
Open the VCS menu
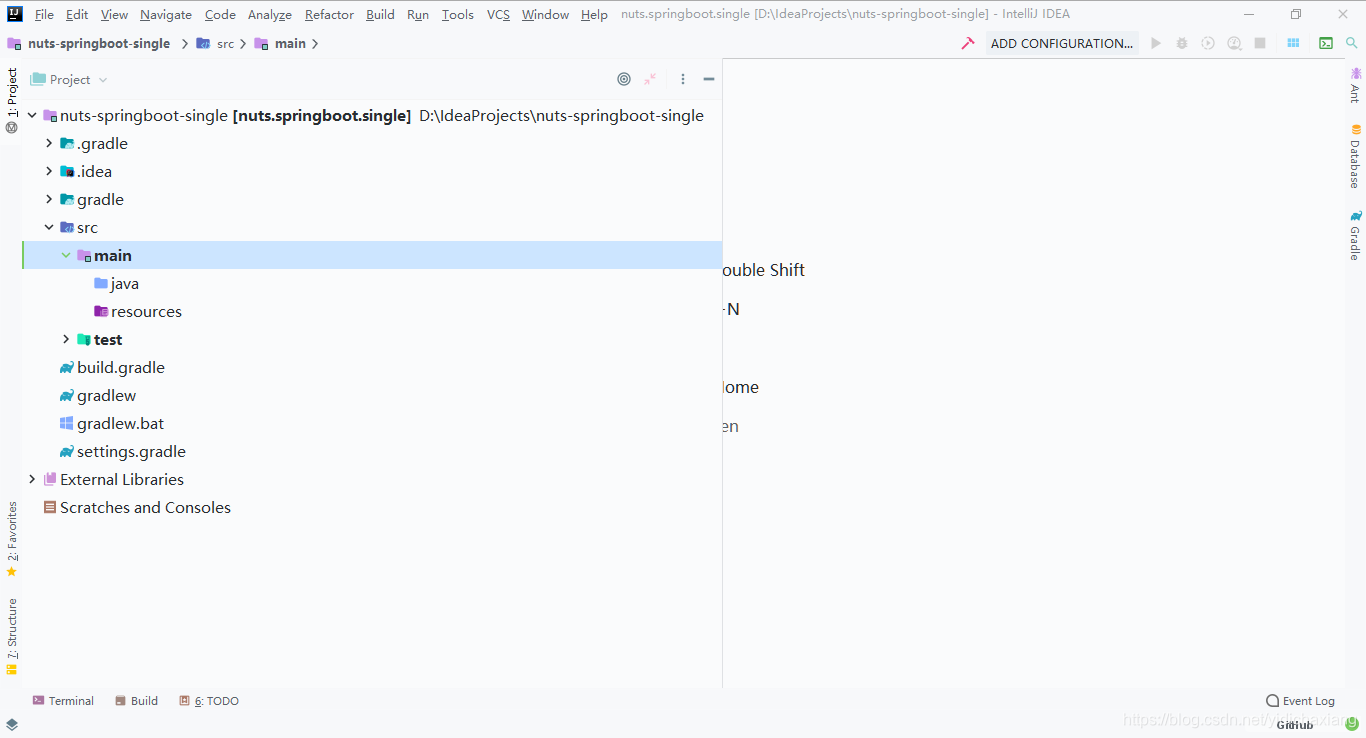point(498,14)
